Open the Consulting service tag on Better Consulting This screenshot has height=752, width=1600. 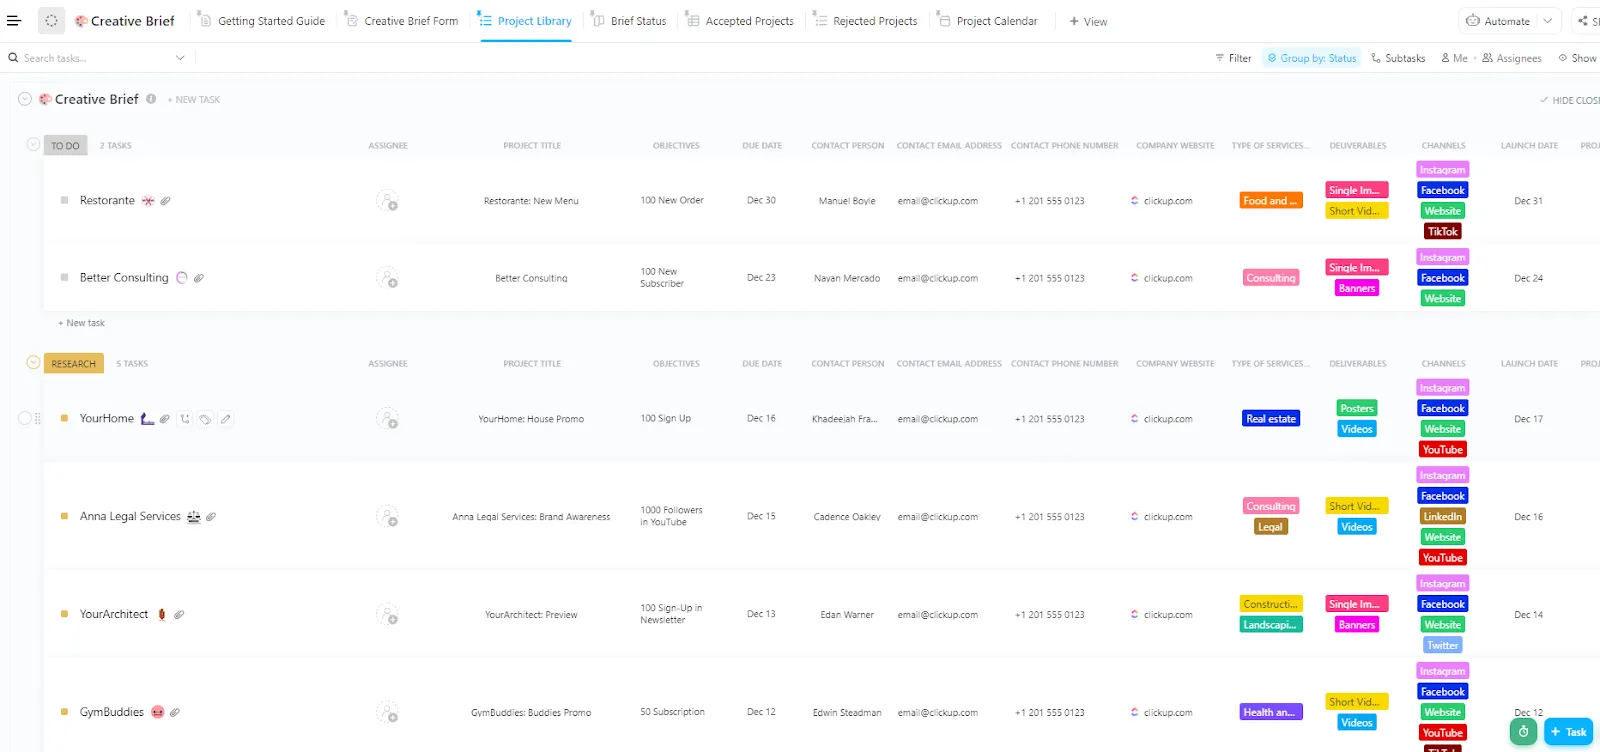1271,278
